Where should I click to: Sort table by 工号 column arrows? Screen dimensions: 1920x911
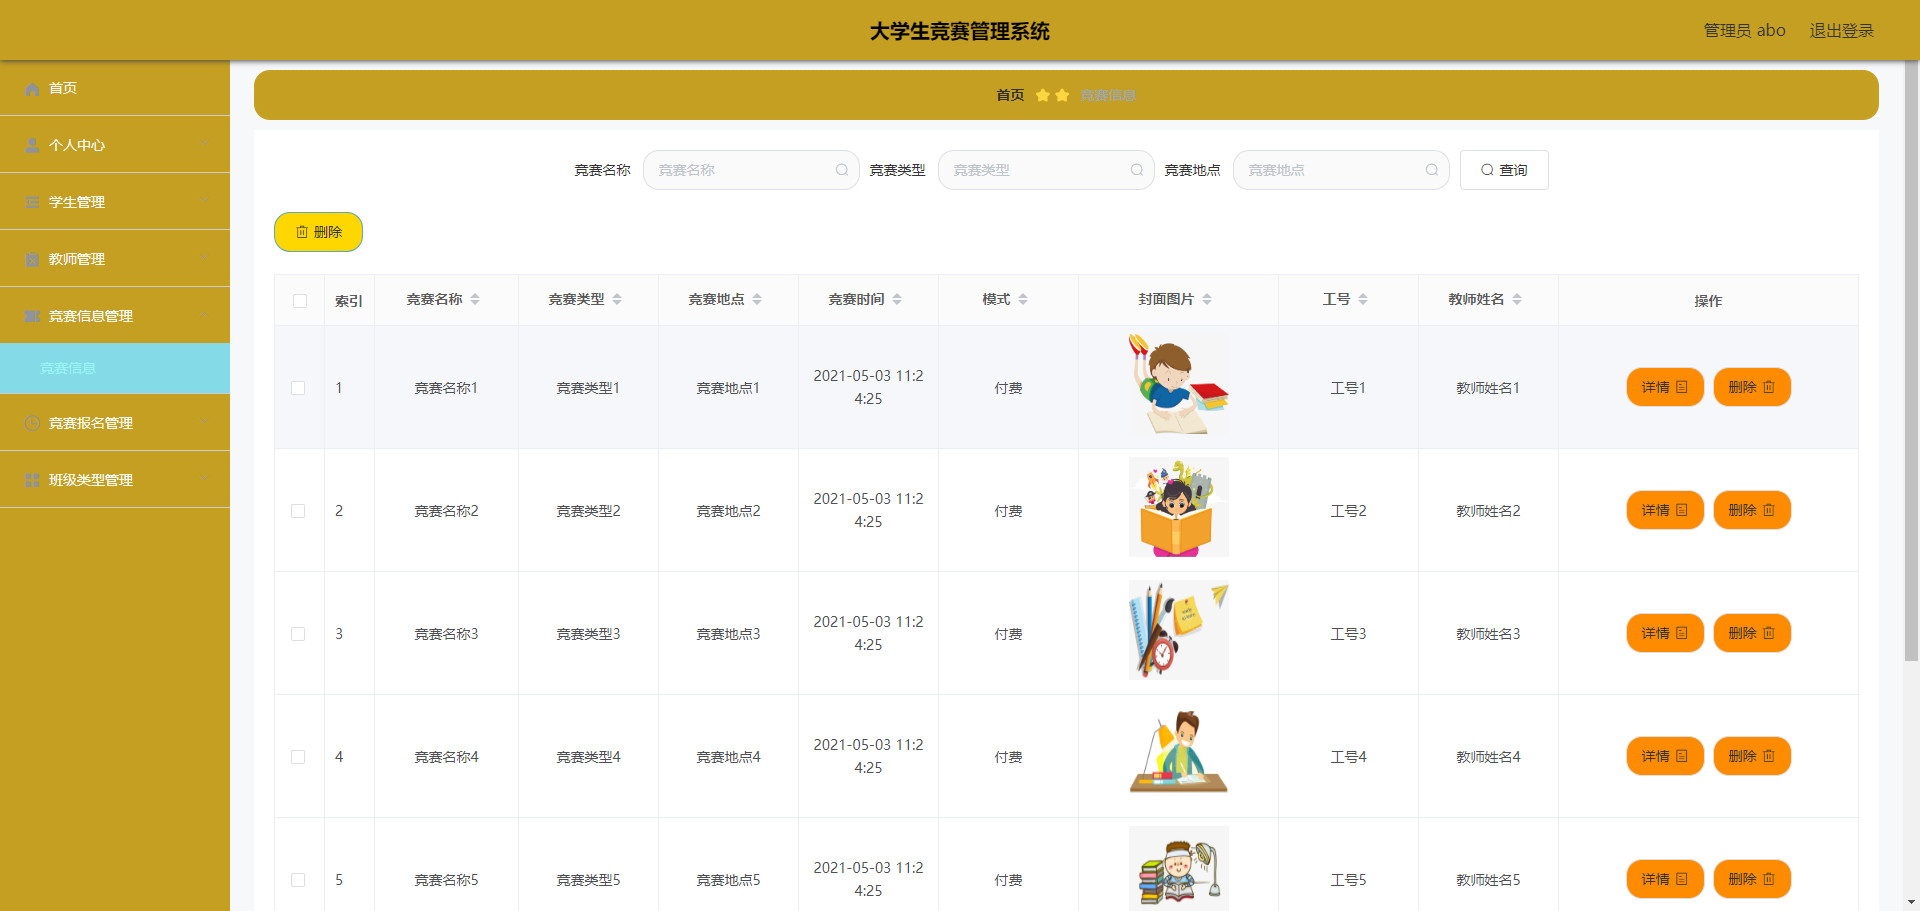(x=1363, y=299)
